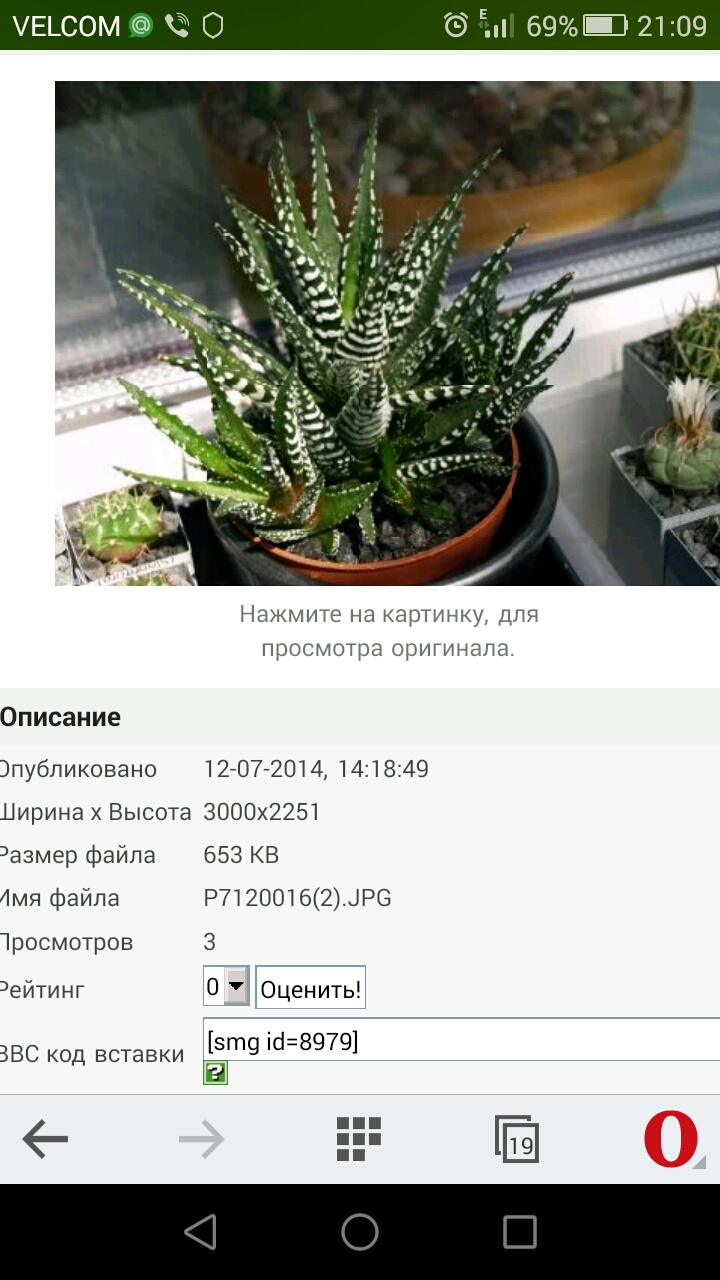Screen dimensions: 720x1280
Task: Open the tabs counter showing 19
Action: tap(517, 1139)
